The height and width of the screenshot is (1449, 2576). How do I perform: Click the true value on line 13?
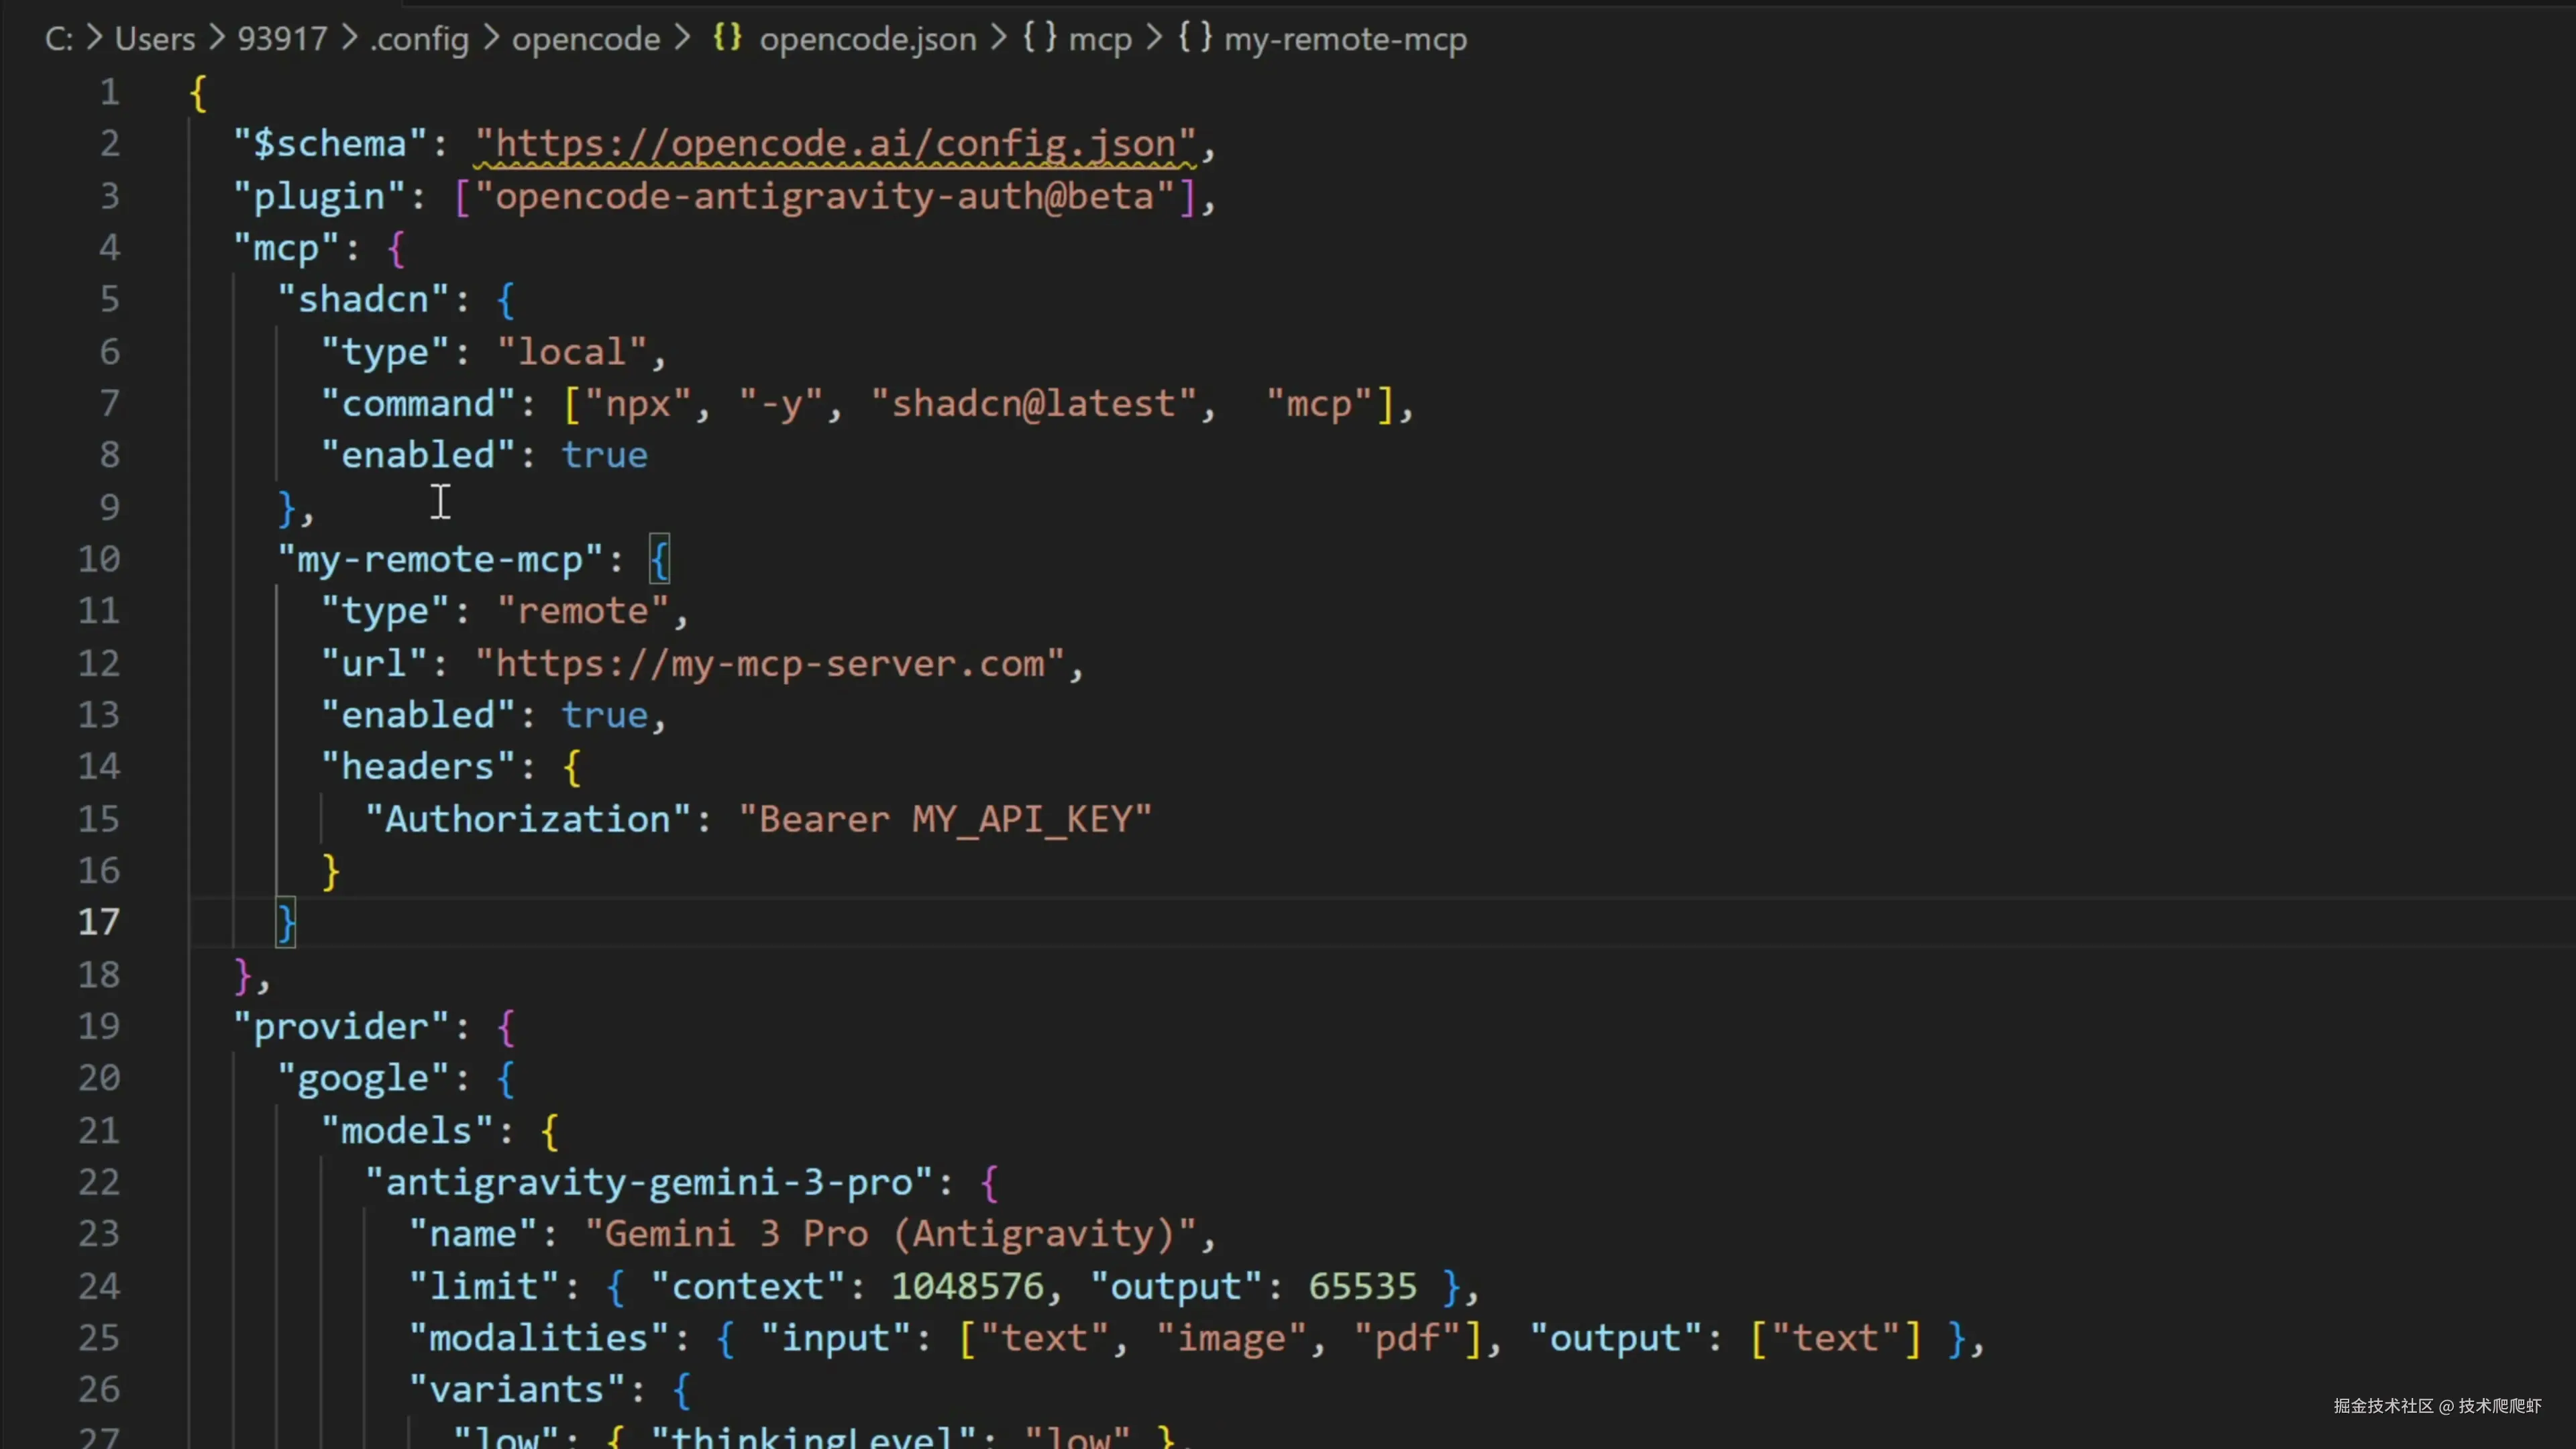[604, 716]
